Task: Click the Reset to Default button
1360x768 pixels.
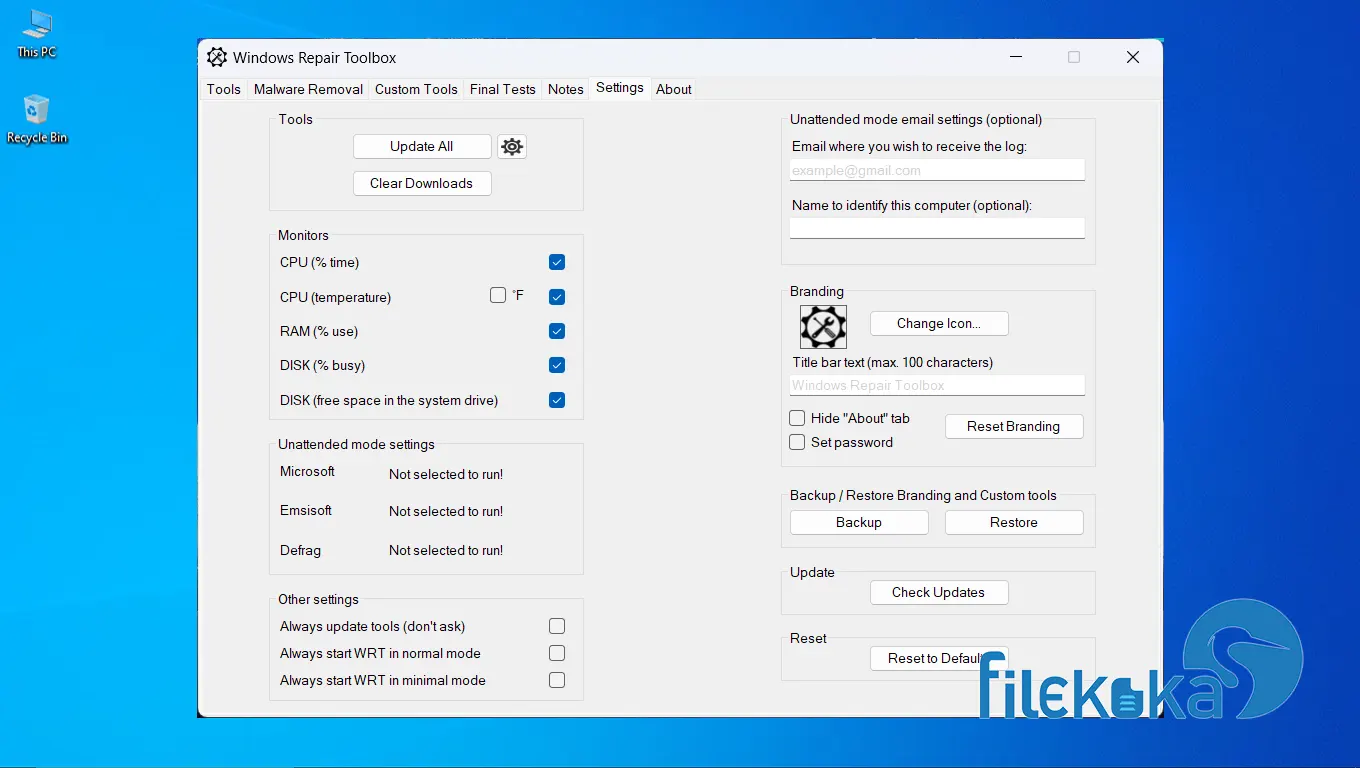Action: point(939,658)
